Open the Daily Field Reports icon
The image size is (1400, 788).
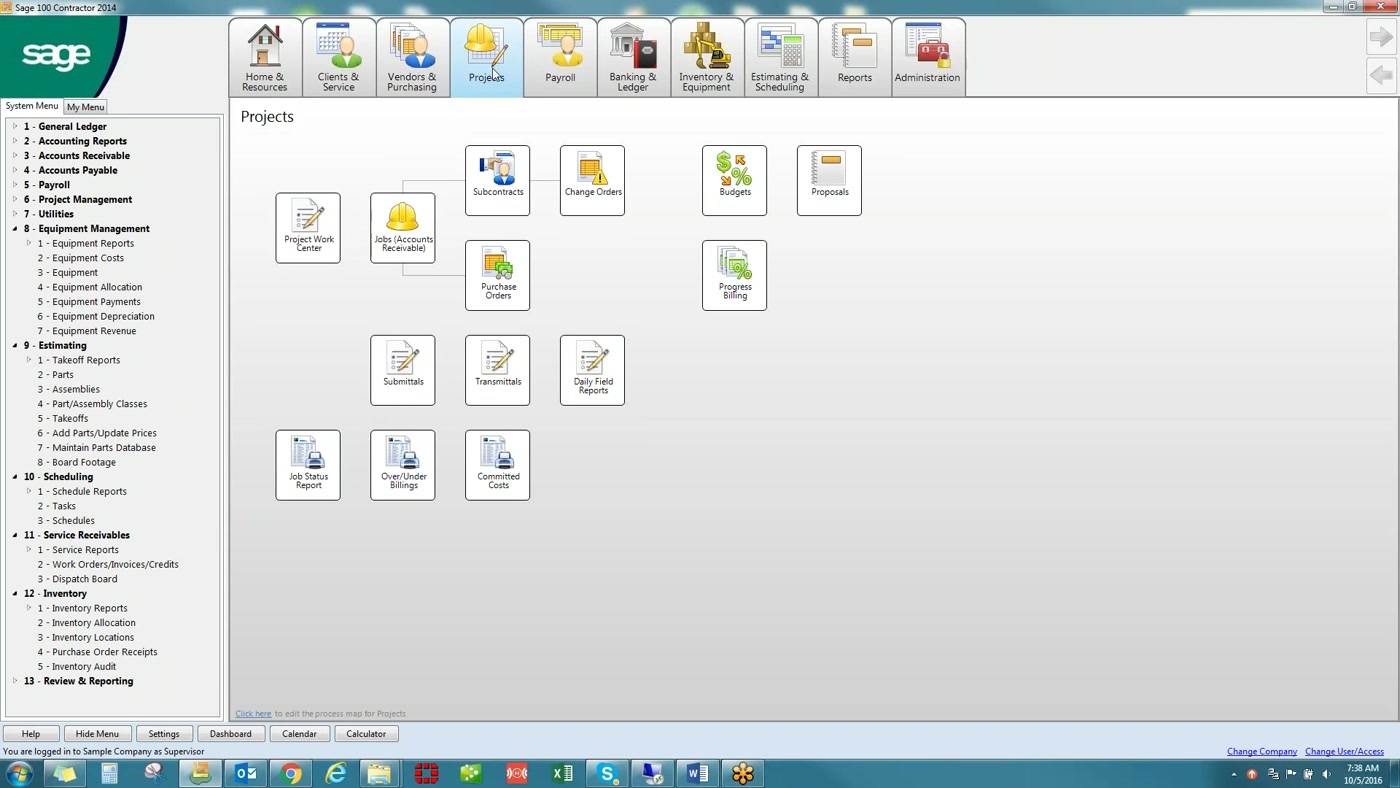tap(593, 370)
